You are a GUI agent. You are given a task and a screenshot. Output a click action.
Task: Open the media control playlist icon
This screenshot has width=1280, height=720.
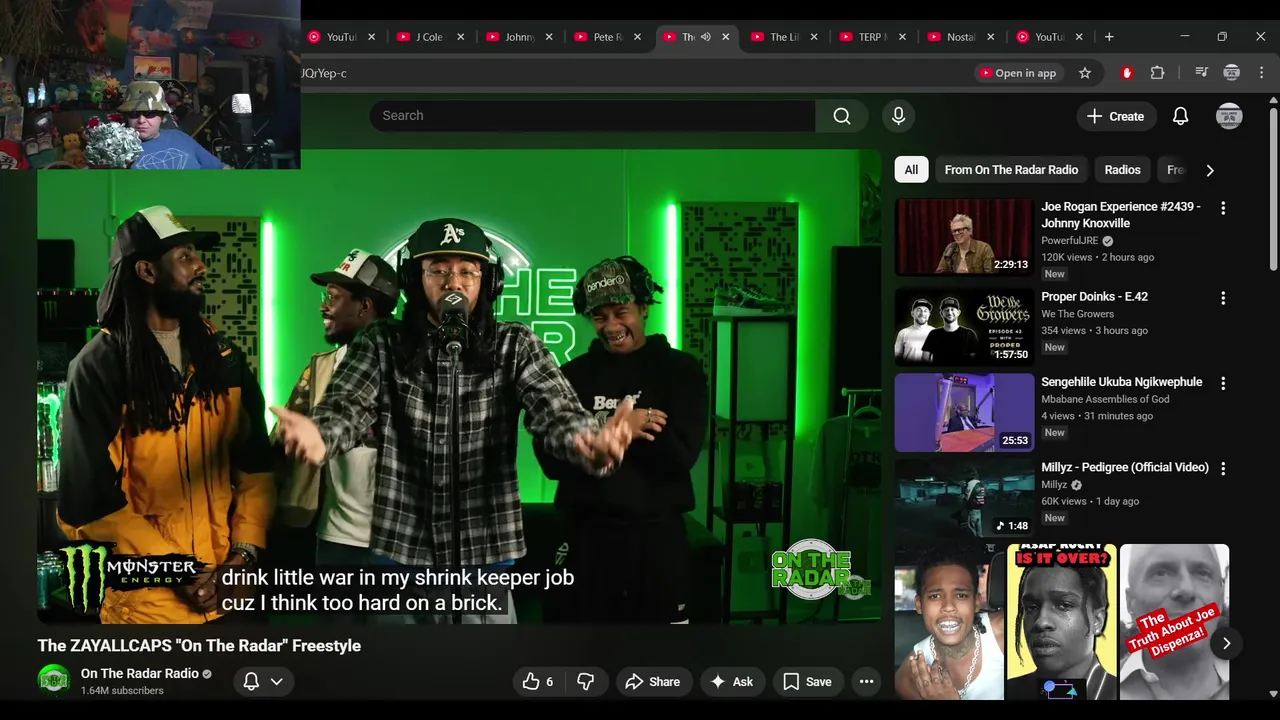point(1202,73)
